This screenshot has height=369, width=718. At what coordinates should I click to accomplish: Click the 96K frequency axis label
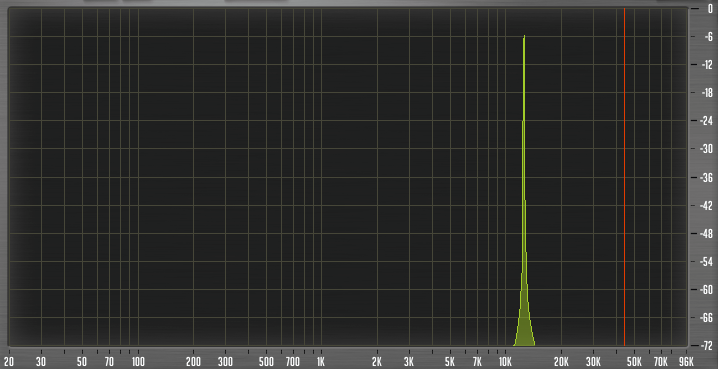click(687, 362)
